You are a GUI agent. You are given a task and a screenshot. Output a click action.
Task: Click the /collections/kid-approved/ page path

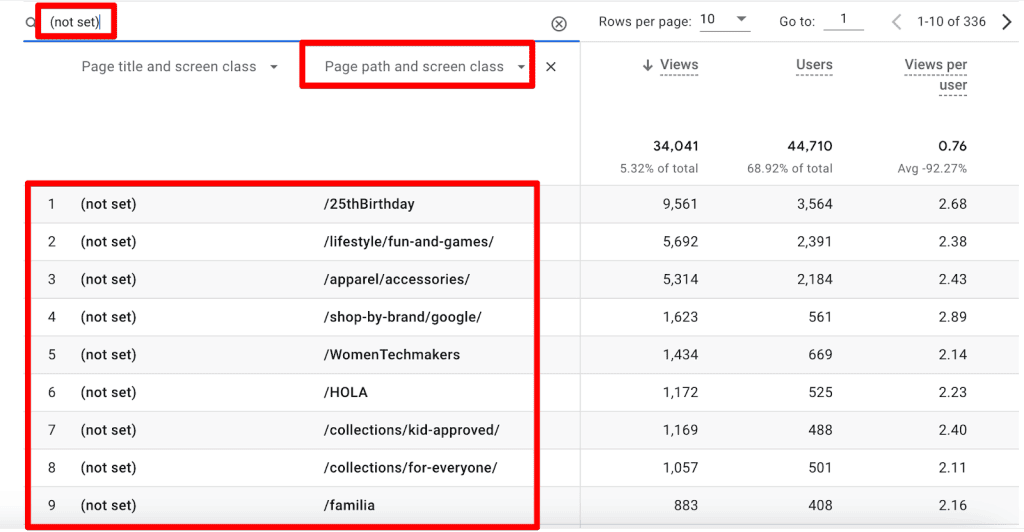(411, 430)
